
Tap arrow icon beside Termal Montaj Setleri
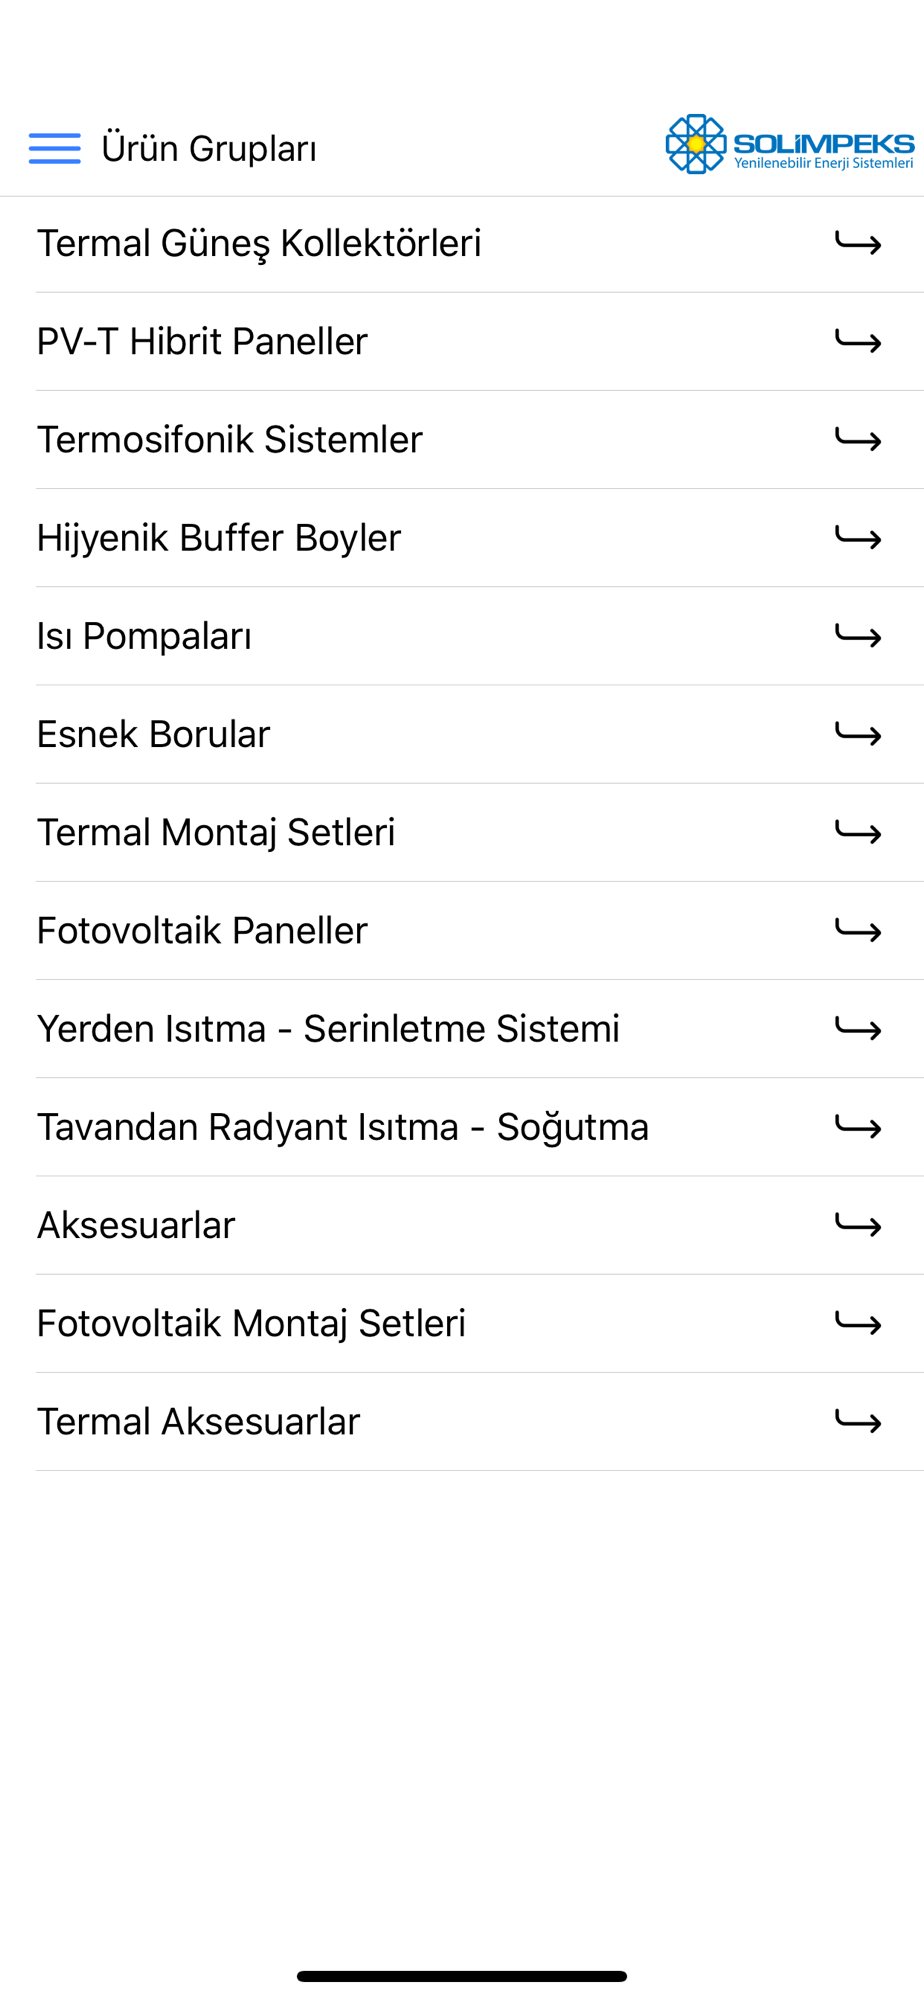pyautogui.click(x=858, y=833)
